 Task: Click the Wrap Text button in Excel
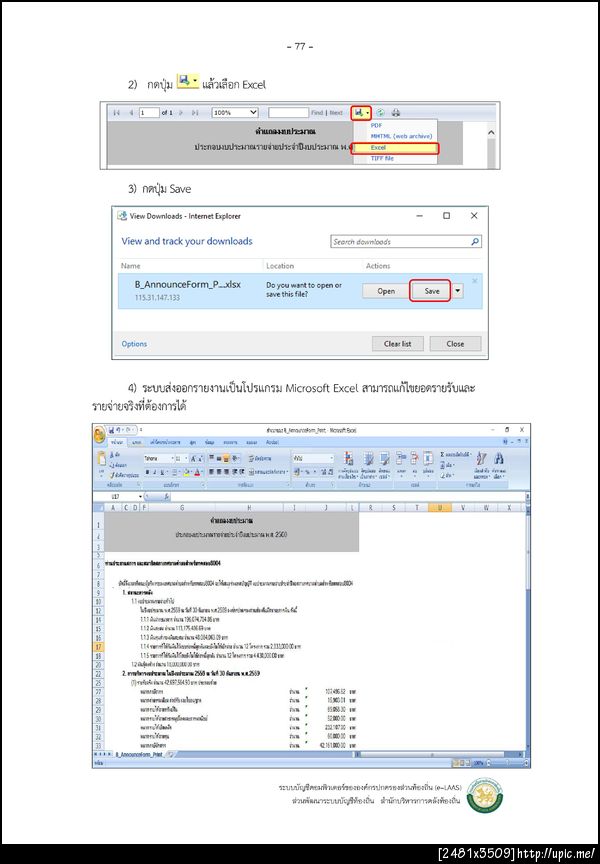pyautogui.click(x=259, y=458)
